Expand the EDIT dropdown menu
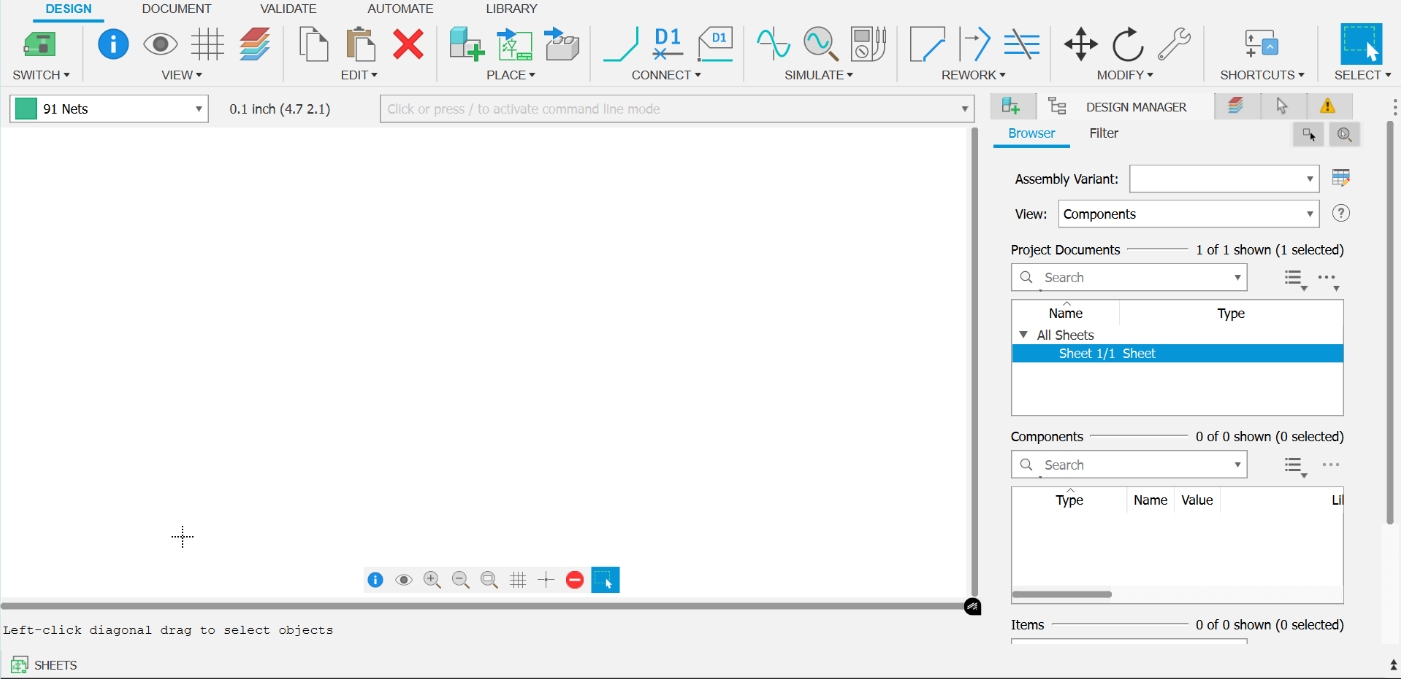Image resolution: width=1401 pixels, height=679 pixels. pyautogui.click(x=360, y=75)
